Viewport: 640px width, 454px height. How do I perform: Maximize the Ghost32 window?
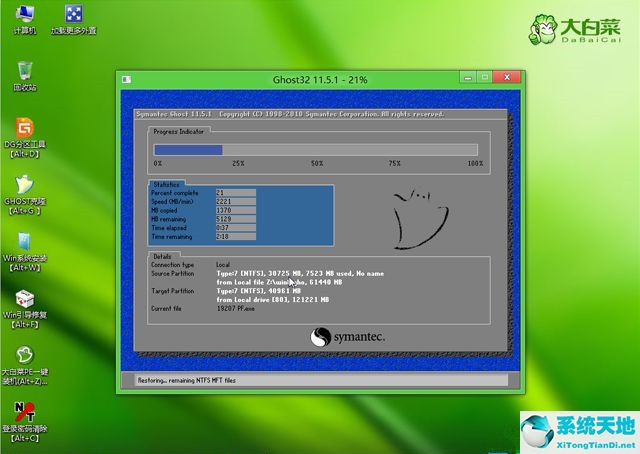(484, 77)
